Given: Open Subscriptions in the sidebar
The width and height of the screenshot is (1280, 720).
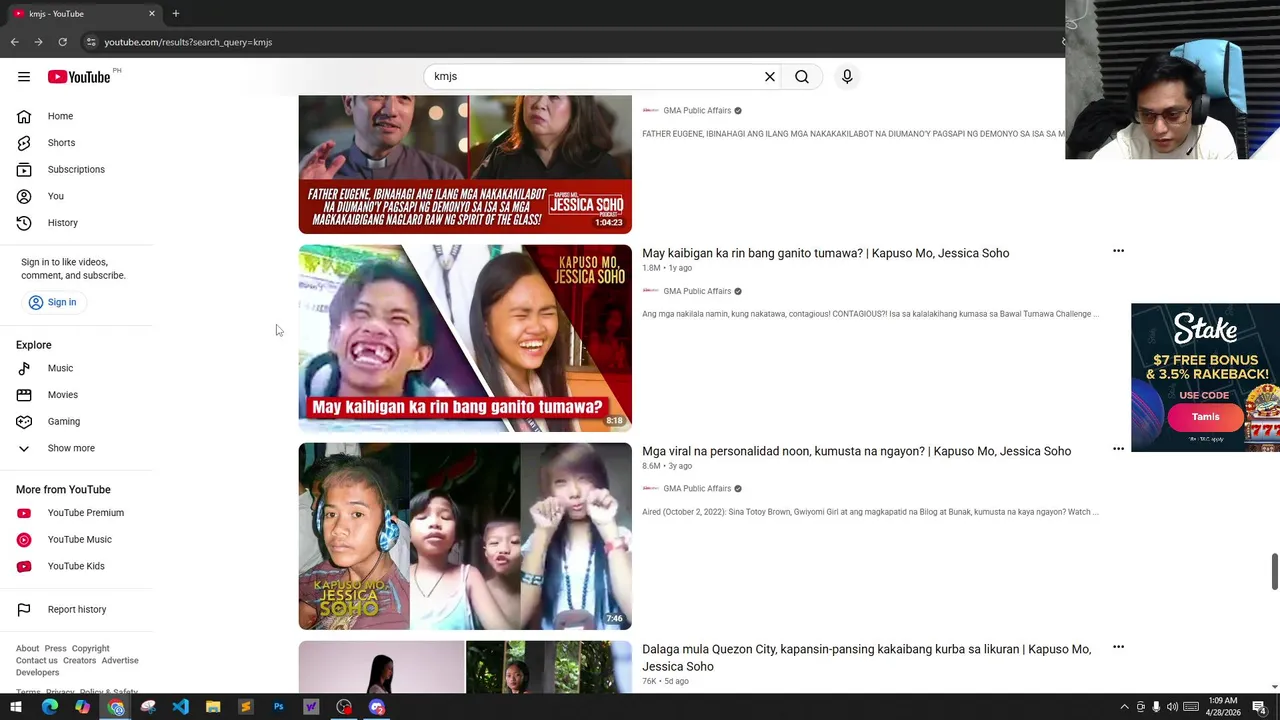Looking at the screenshot, I should pos(76,169).
